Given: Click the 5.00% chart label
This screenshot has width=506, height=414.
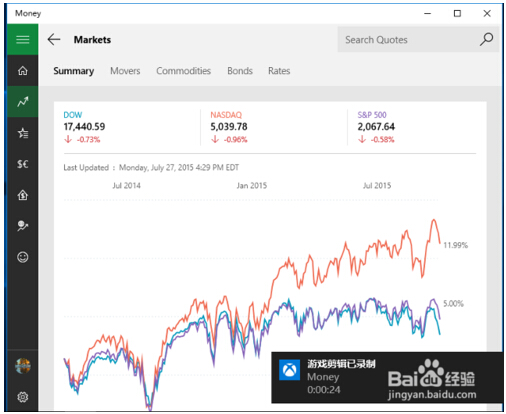Looking at the screenshot, I should [x=453, y=304].
